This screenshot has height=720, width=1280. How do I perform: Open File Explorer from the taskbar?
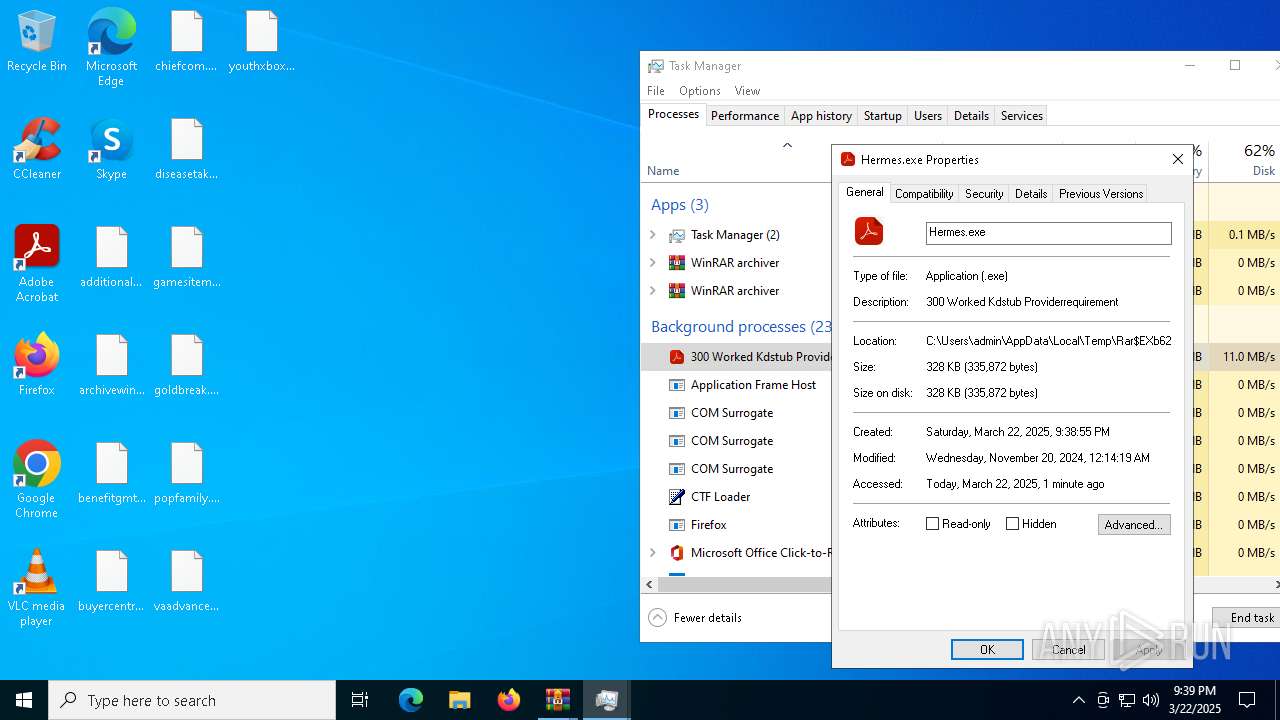460,700
